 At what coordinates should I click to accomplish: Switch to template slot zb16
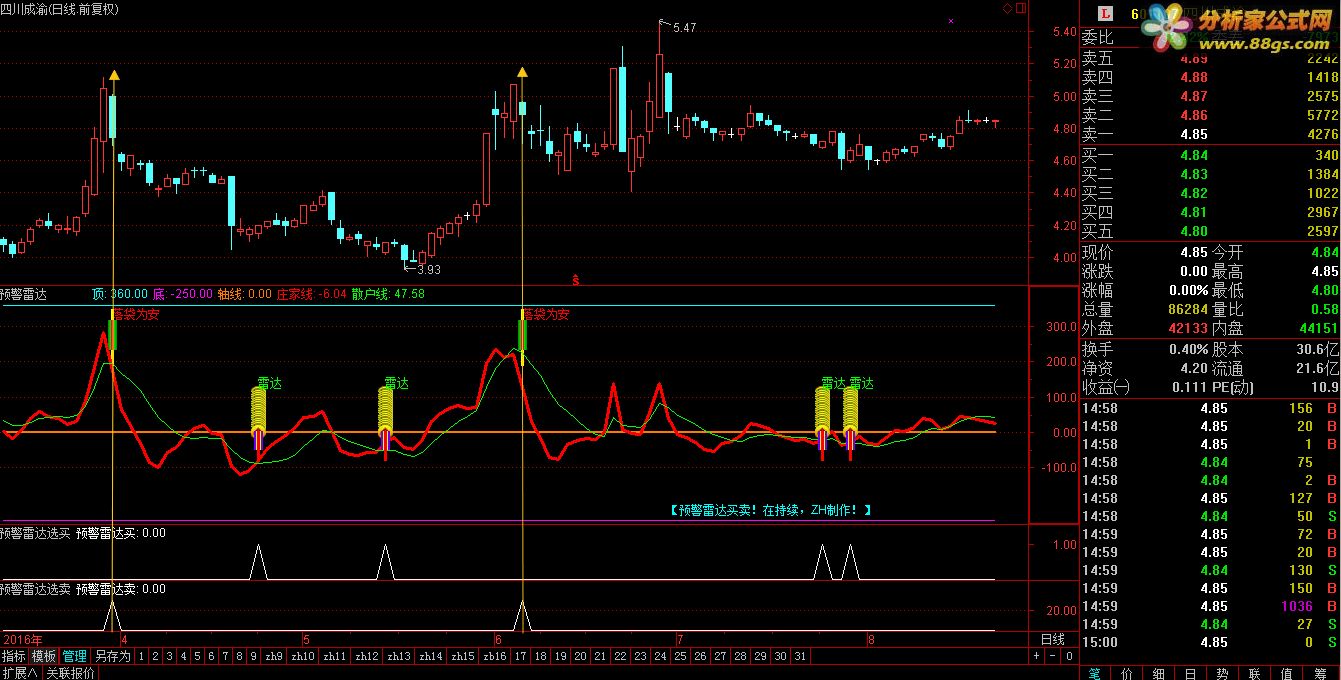495,656
